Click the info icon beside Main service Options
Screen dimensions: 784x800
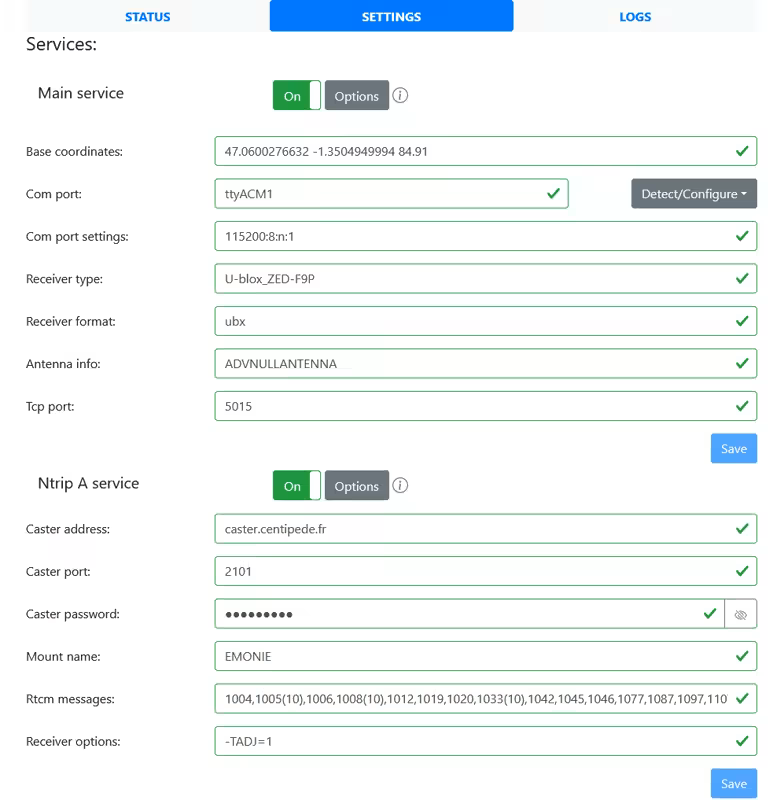pos(400,96)
